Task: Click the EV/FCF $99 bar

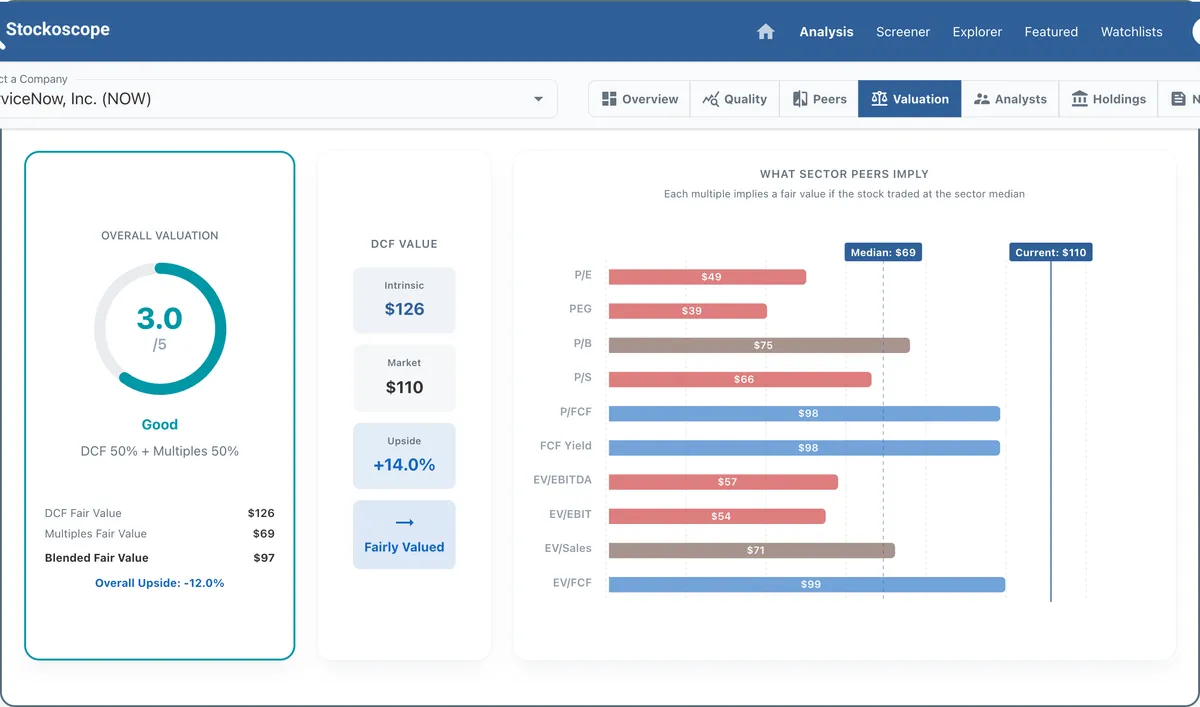Action: click(807, 584)
